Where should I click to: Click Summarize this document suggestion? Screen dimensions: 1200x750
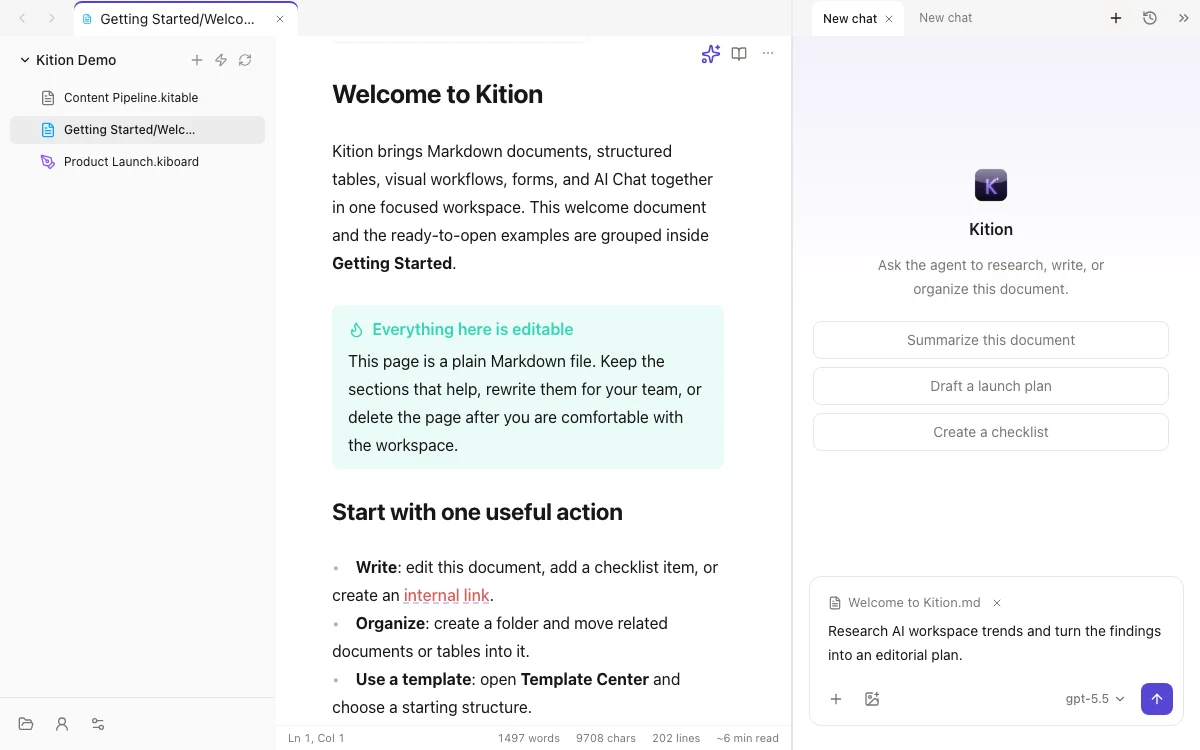pos(991,340)
